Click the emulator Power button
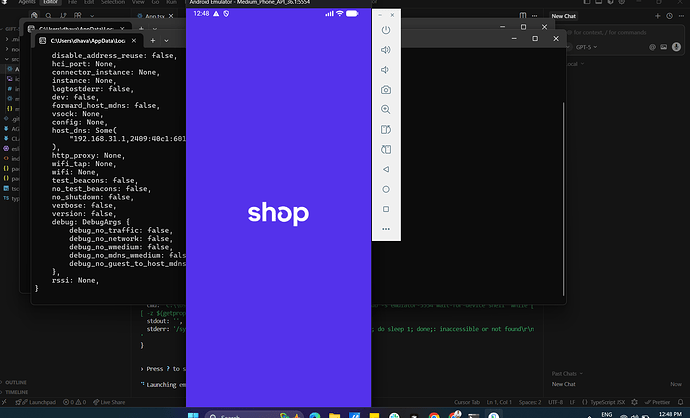The image size is (690, 418). tap(385, 30)
